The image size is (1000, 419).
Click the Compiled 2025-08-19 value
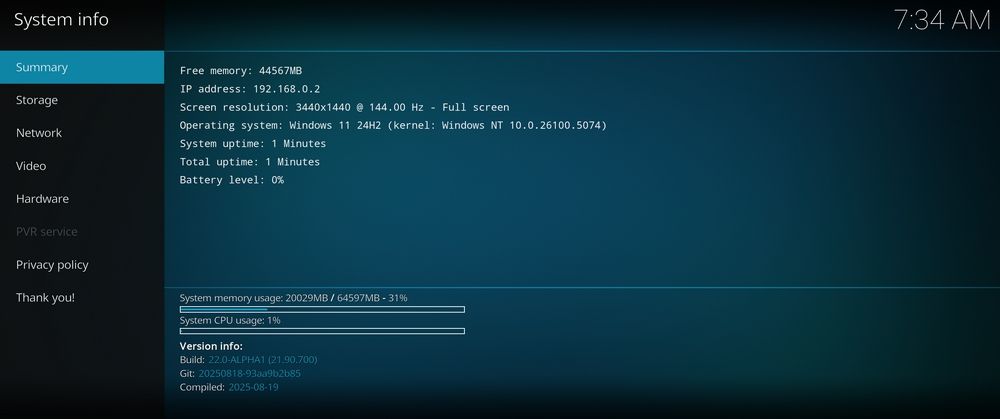click(x=253, y=387)
